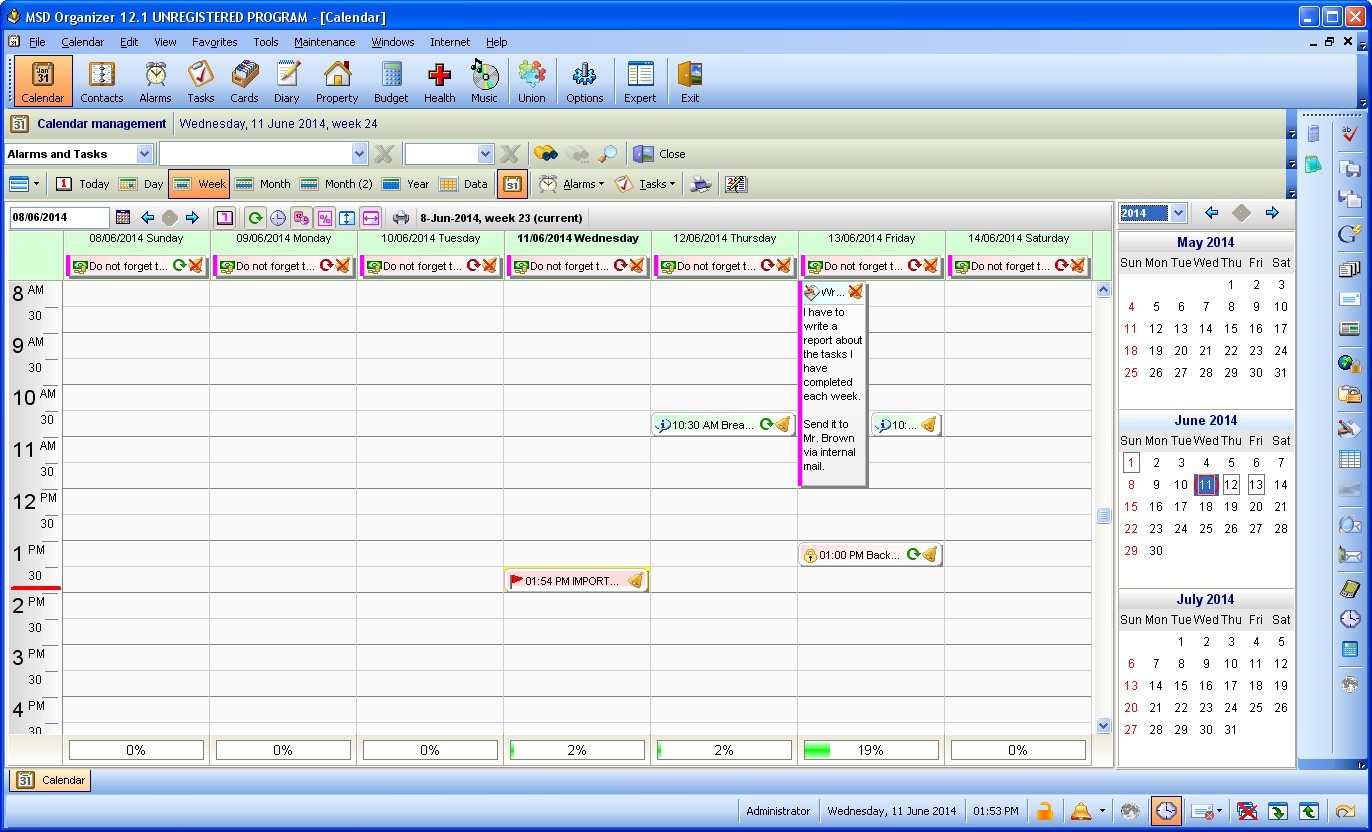Click green refresh icon in navigation bar
Viewport: 1372px width, 832px height.
click(256, 217)
